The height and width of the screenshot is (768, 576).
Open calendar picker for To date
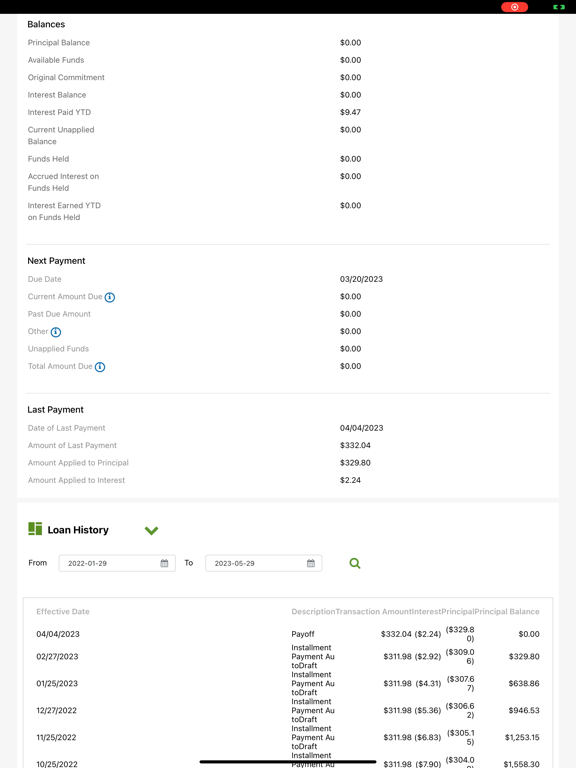311,563
